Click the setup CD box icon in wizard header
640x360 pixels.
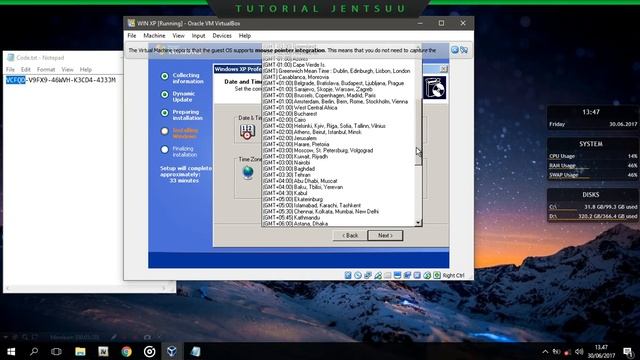point(434,87)
